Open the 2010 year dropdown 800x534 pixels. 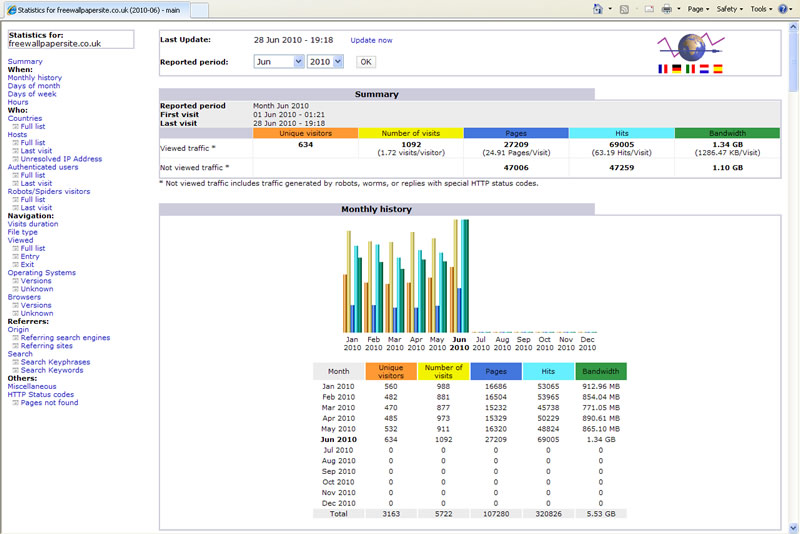pos(325,62)
